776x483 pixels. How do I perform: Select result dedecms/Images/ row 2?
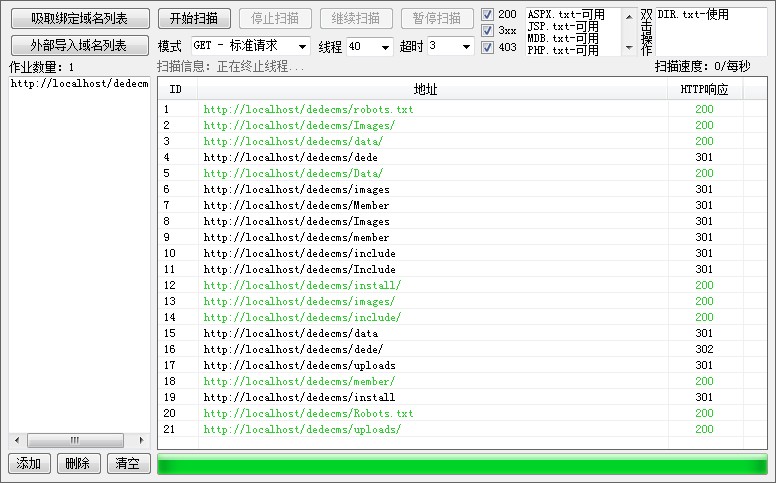(x=462, y=125)
